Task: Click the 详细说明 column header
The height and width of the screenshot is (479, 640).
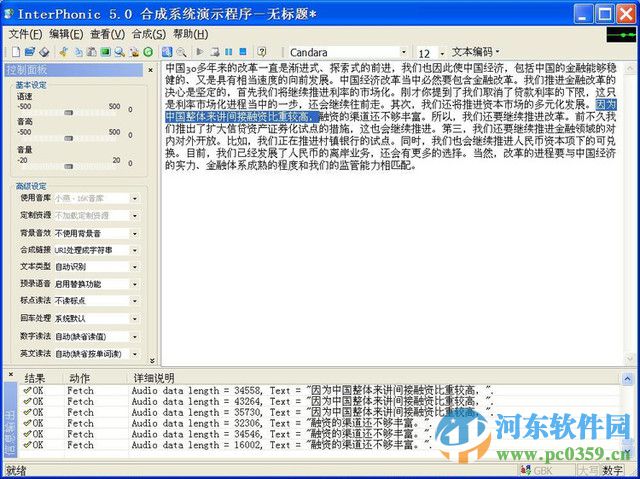Action: 154,378
